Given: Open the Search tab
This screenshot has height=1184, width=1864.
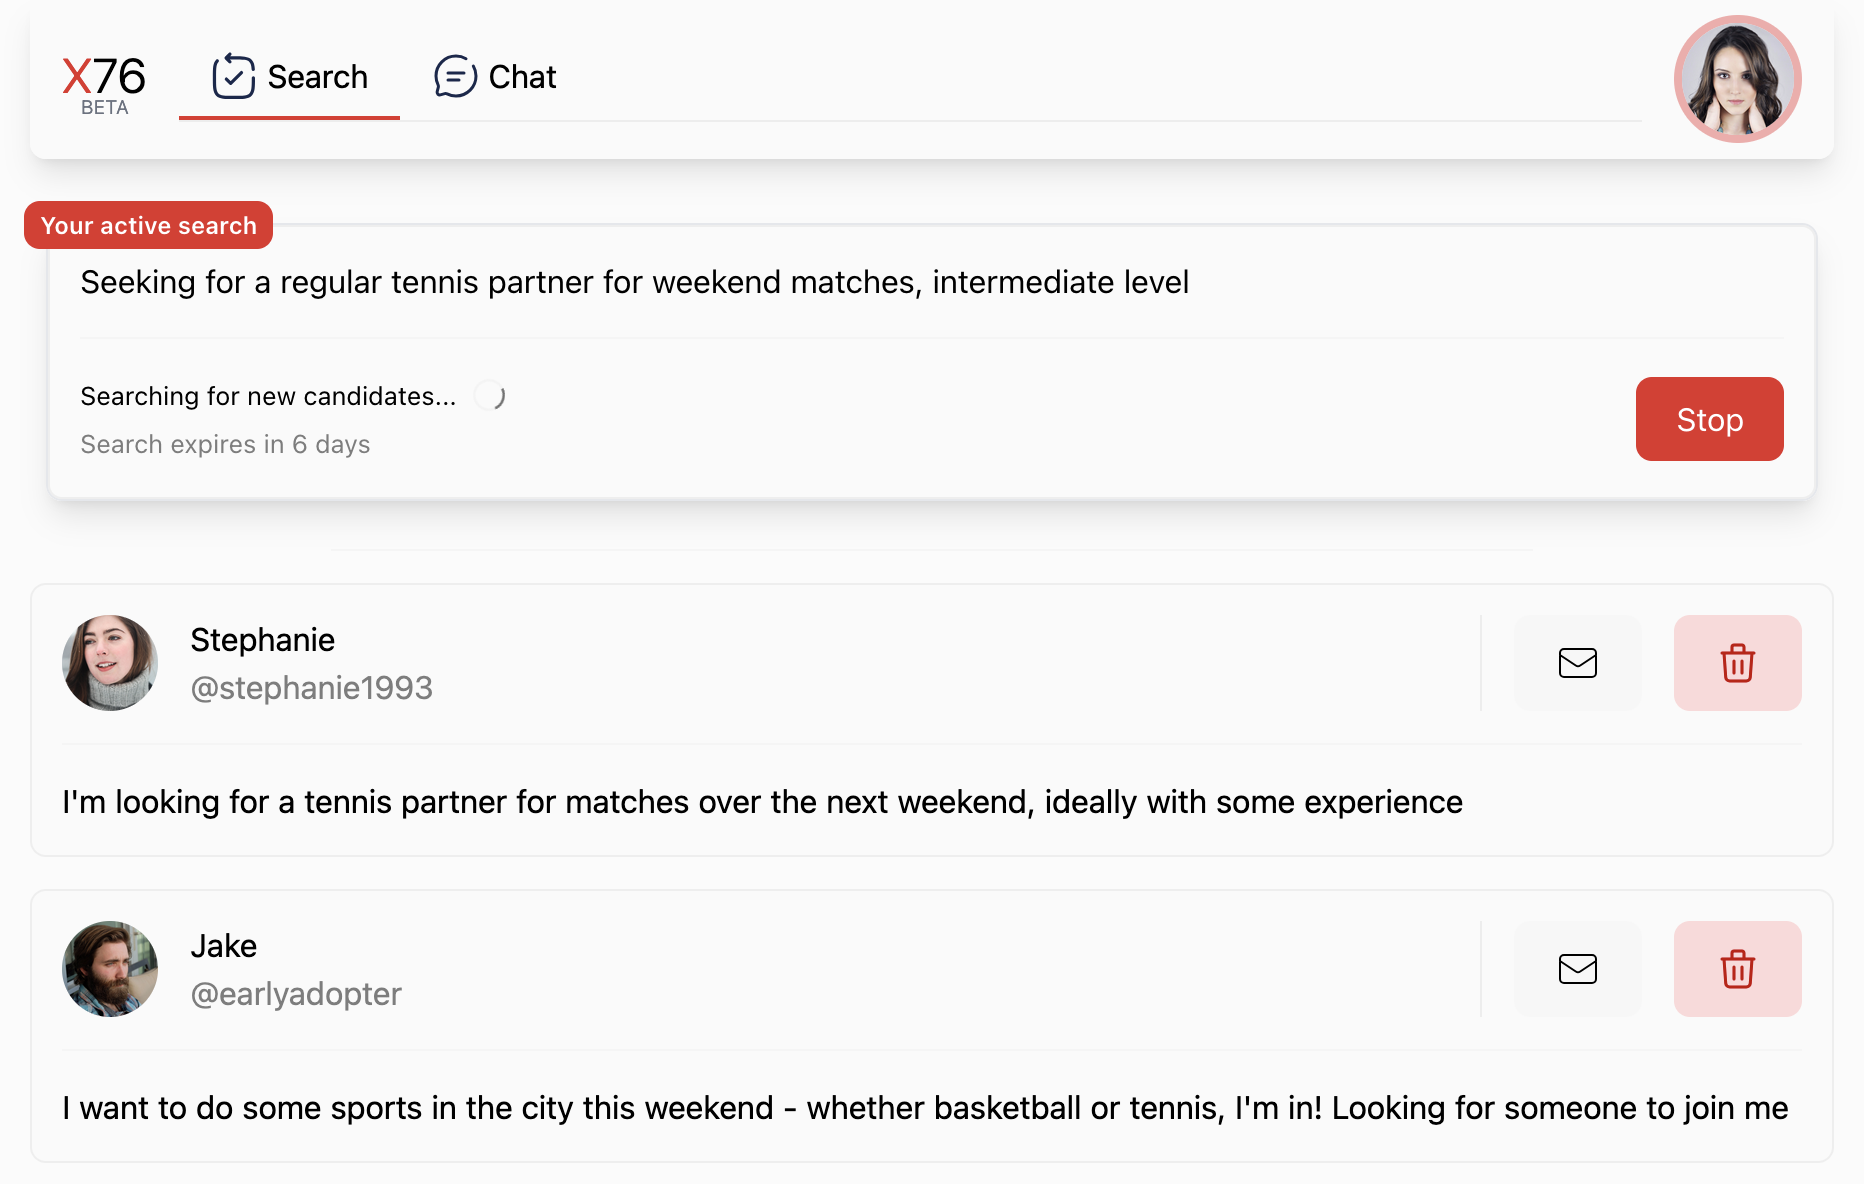Looking at the screenshot, I should tap(289, 77).
